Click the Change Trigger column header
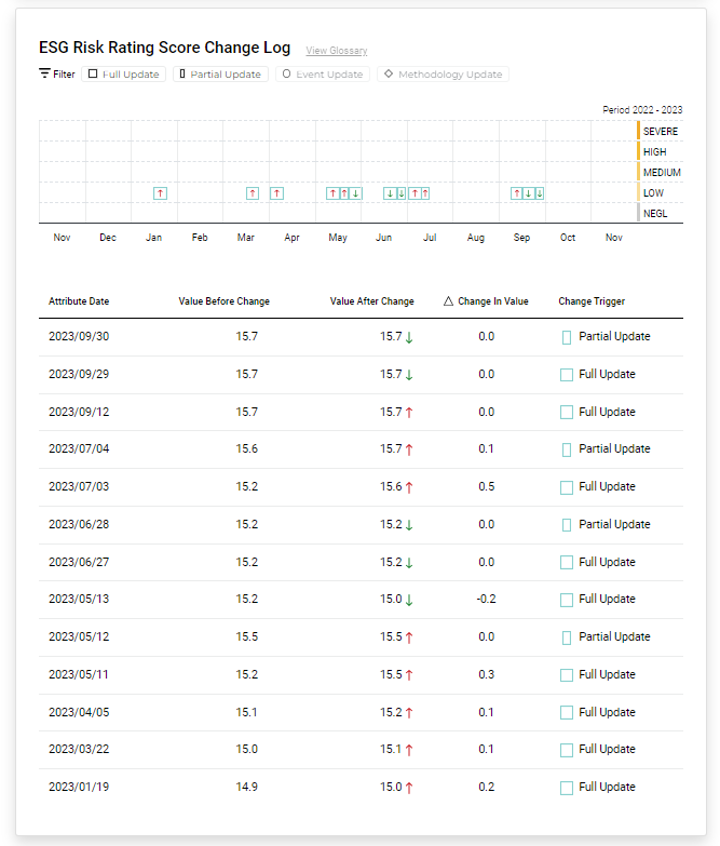 592,301
